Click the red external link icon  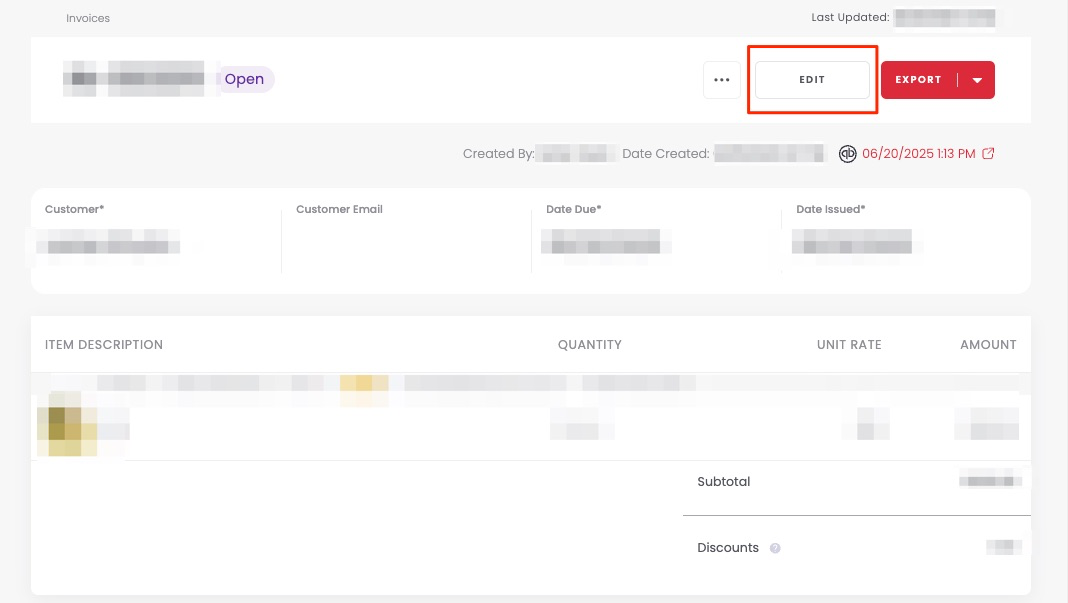[988, 154]
